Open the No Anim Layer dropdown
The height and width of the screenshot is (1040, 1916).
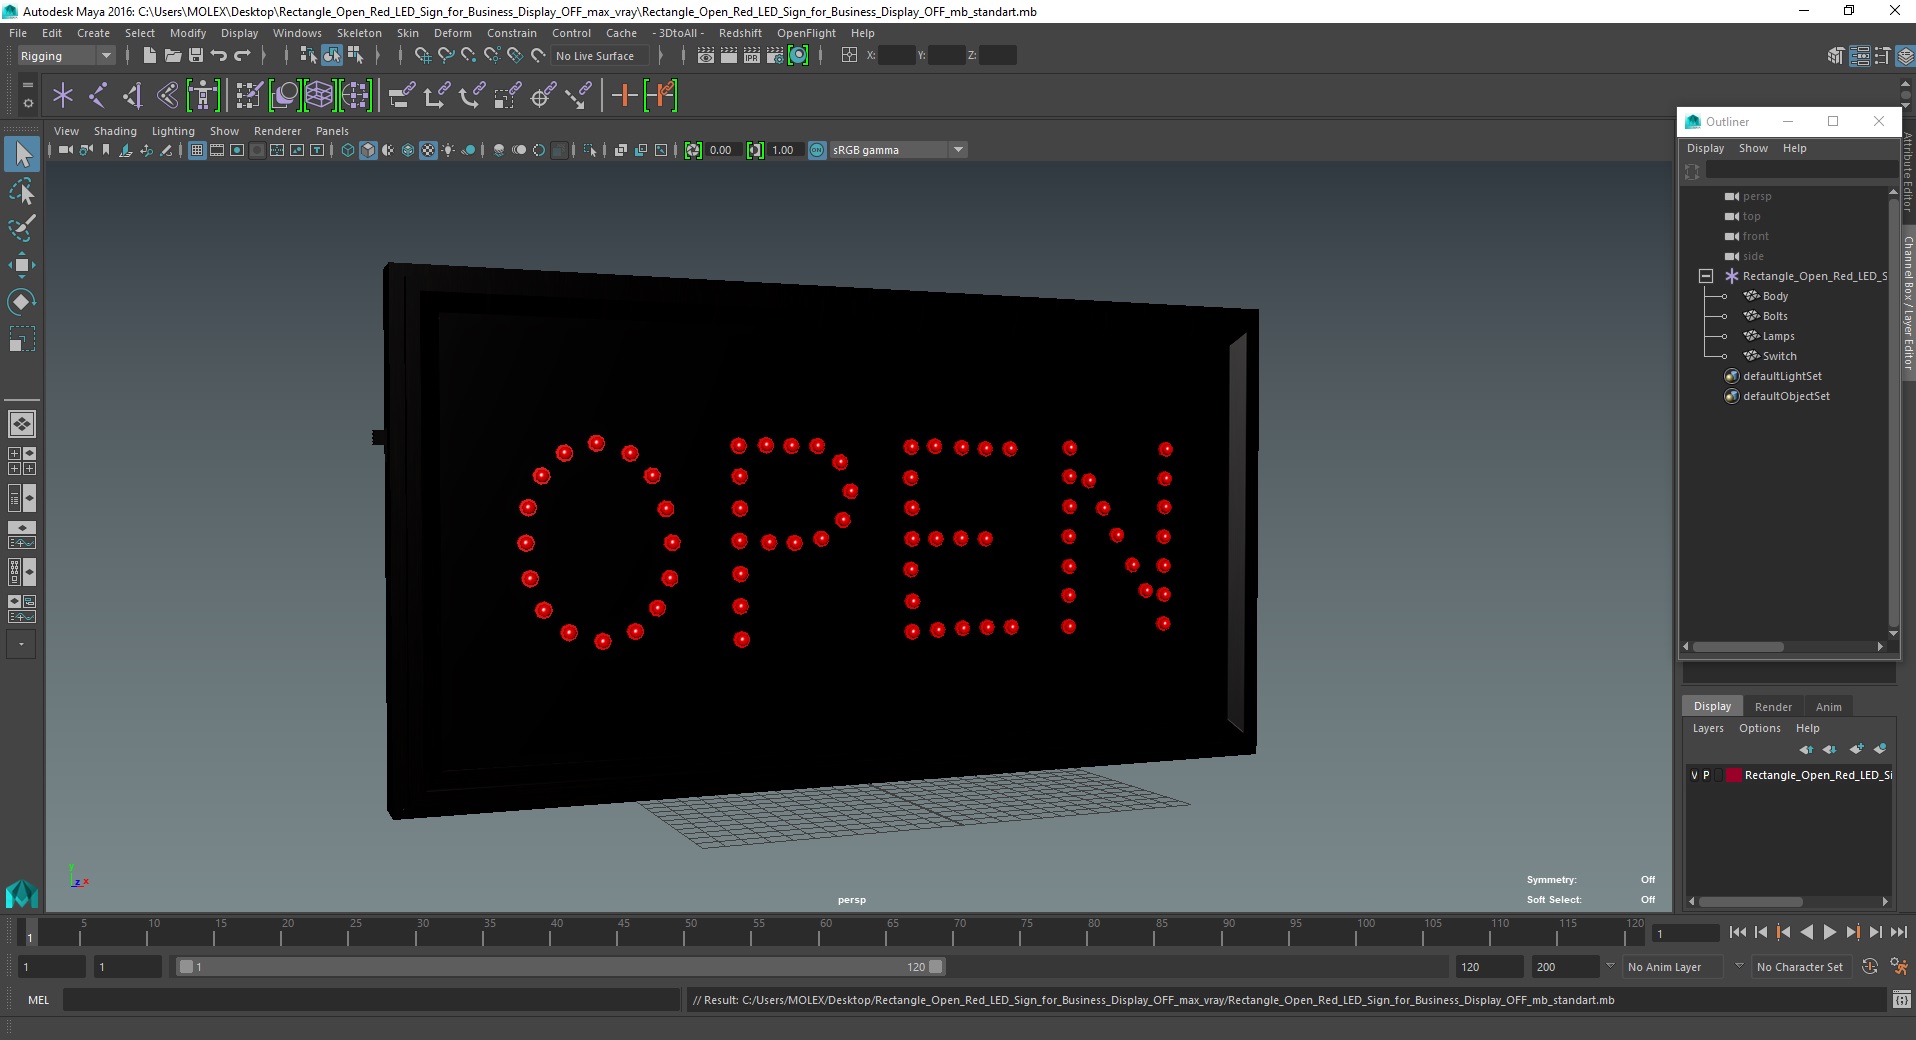coord(1673,967)
